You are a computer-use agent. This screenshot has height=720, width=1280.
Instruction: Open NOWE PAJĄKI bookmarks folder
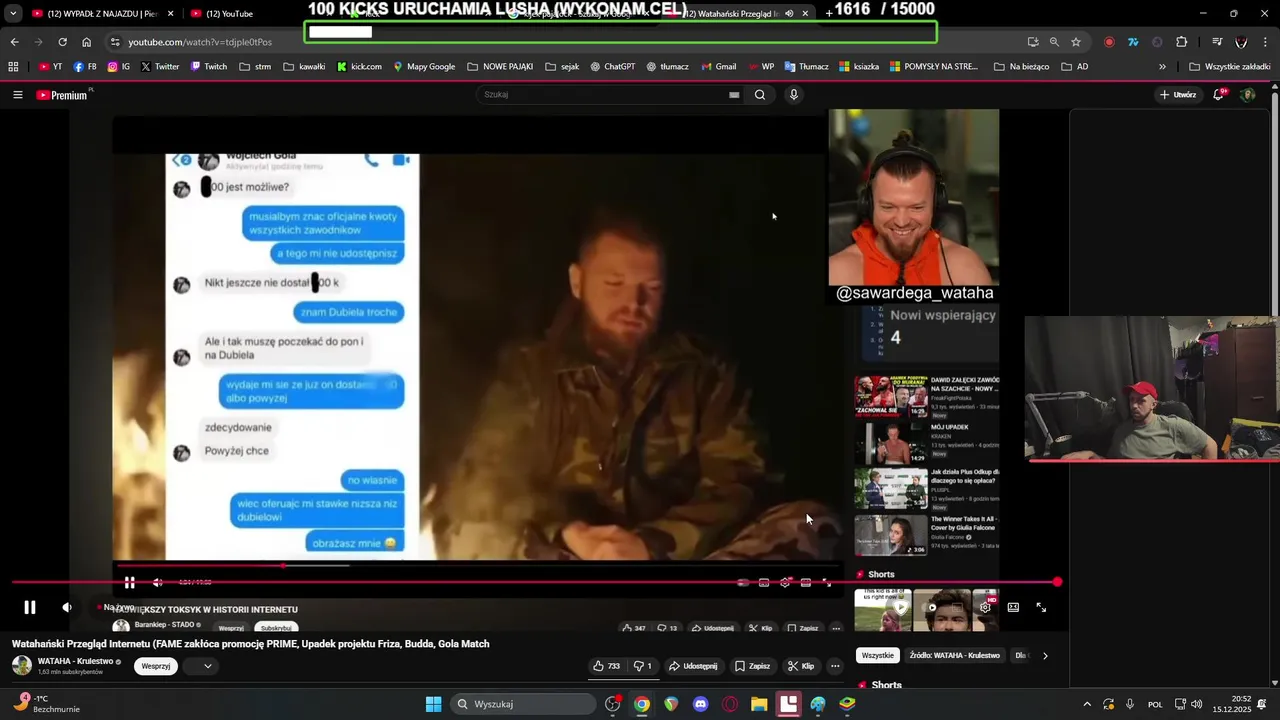tap(499, 67)
